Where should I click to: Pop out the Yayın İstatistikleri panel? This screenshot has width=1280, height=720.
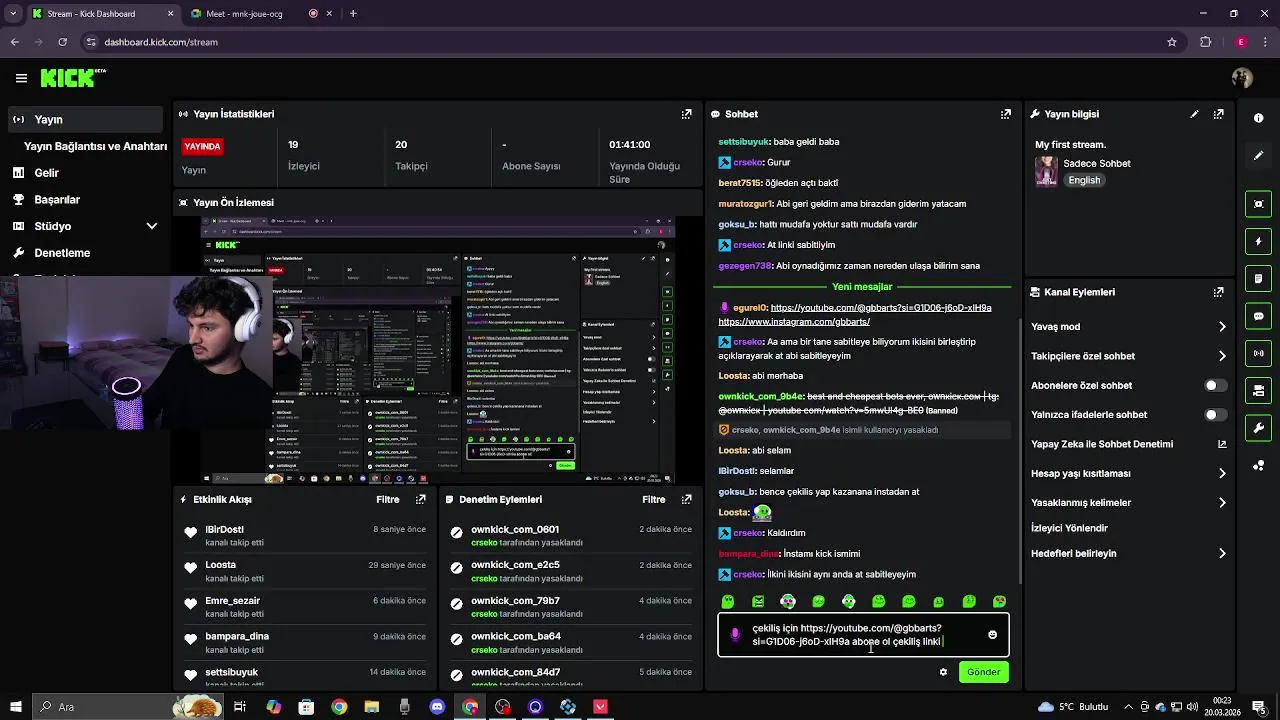[686, 114]
